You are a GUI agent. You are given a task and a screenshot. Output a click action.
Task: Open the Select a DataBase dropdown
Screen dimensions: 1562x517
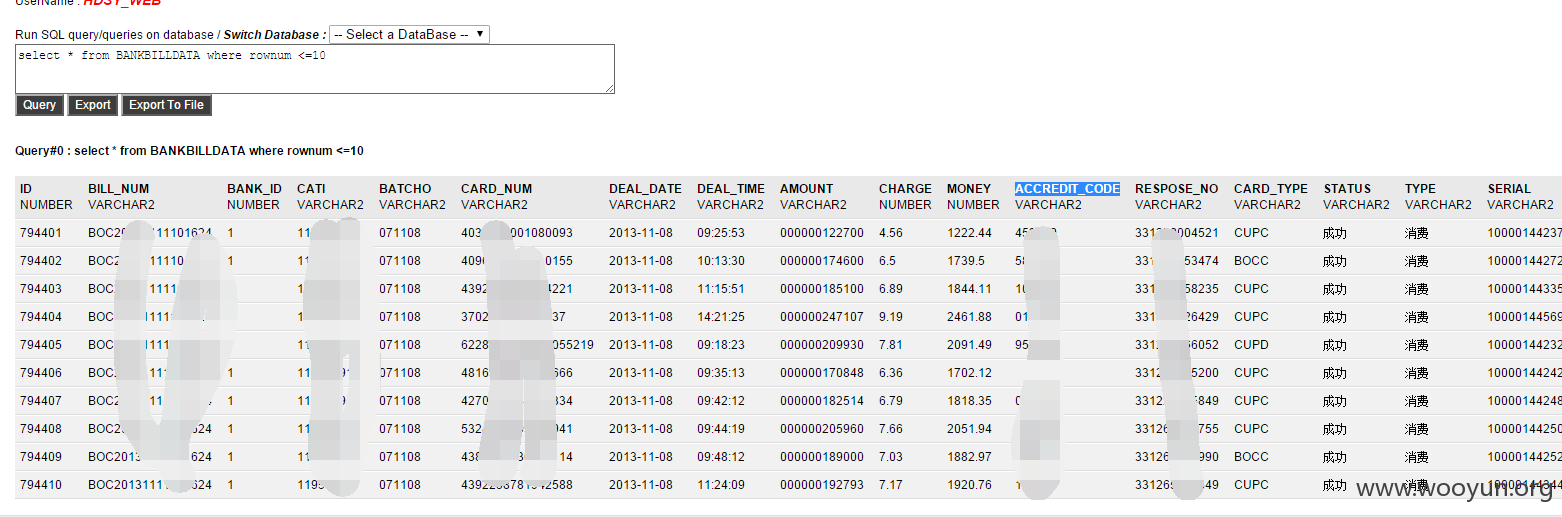coord(409,34)
